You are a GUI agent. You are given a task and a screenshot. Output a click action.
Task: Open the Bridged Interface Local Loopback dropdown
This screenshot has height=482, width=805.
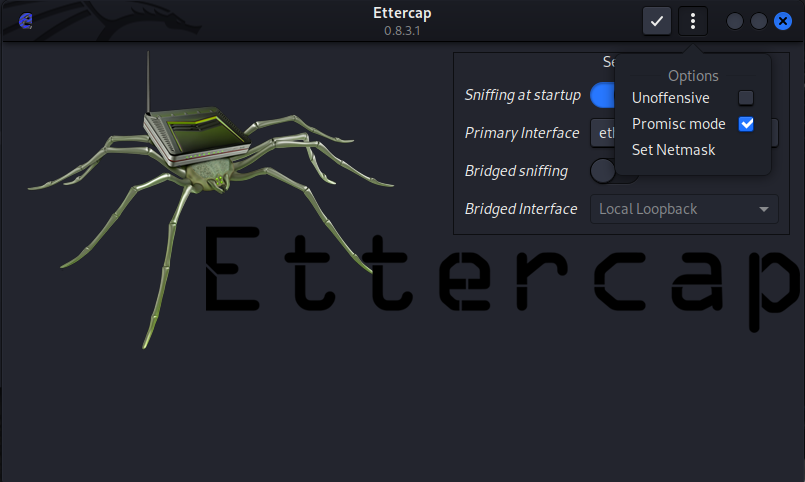tap(684, 209)
